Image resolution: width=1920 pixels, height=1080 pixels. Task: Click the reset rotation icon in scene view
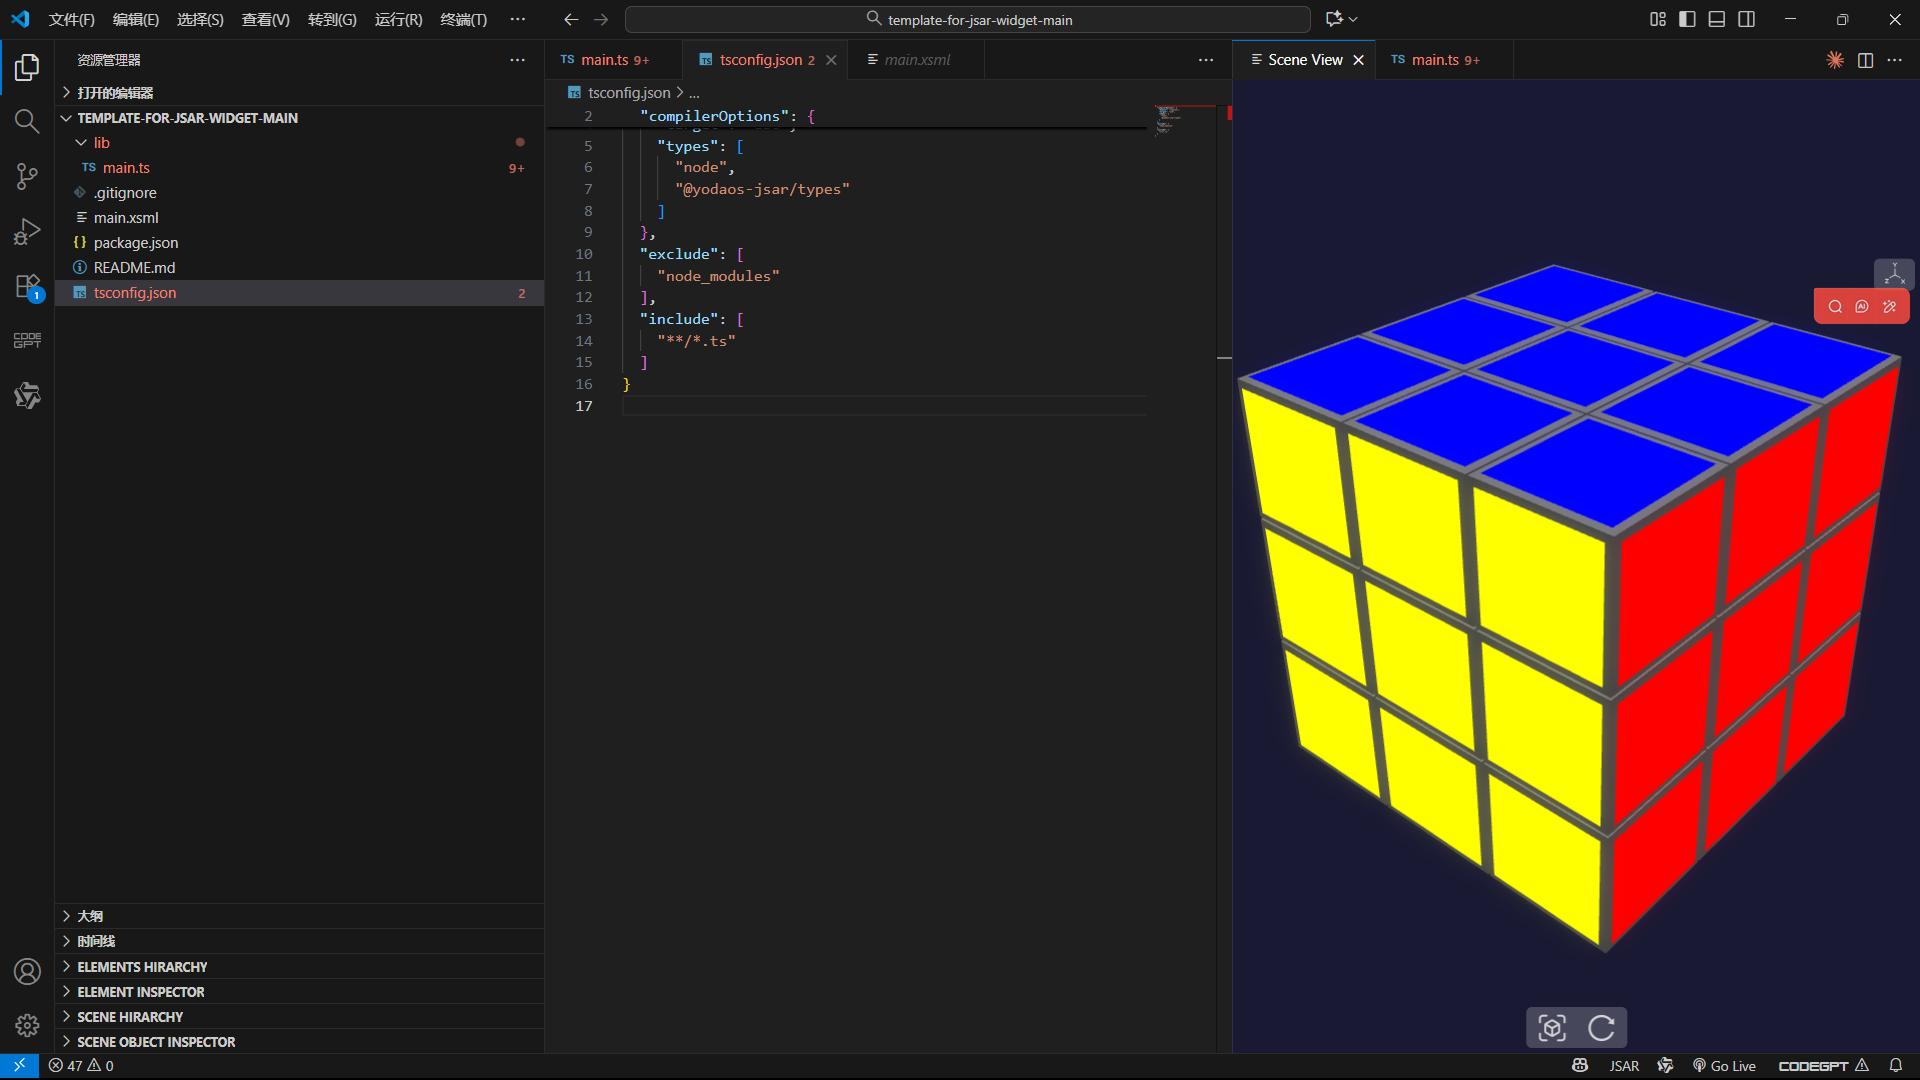[1601, 1028]
